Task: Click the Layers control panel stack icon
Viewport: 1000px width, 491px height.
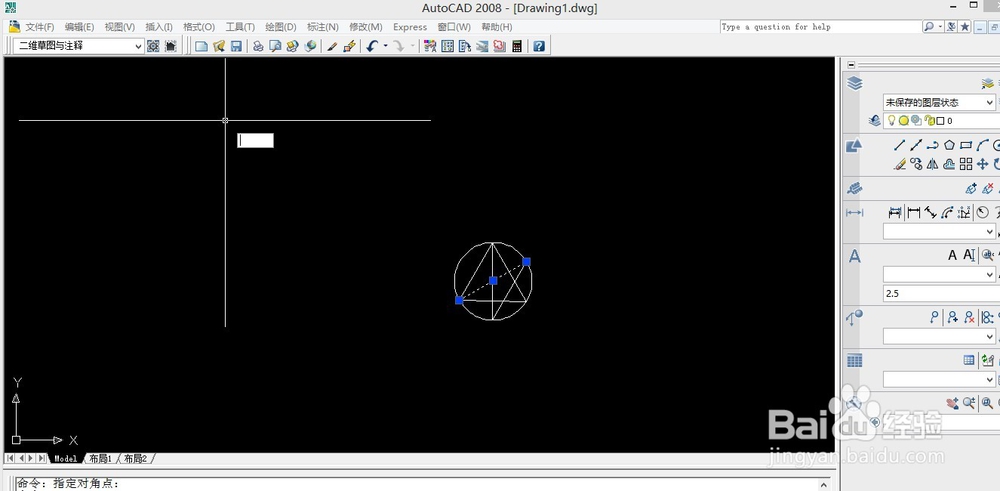Action: click(855, 84)
